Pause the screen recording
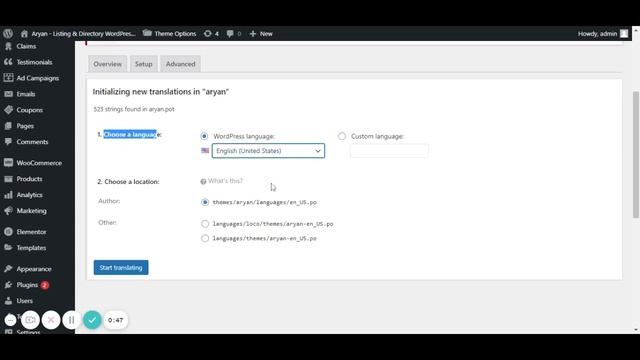 (x=71, y=320)
